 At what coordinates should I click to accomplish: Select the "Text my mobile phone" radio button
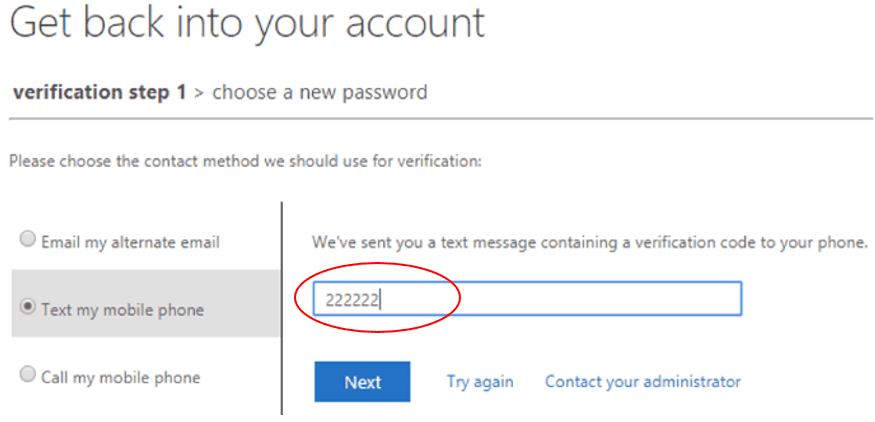coord(27,309)
